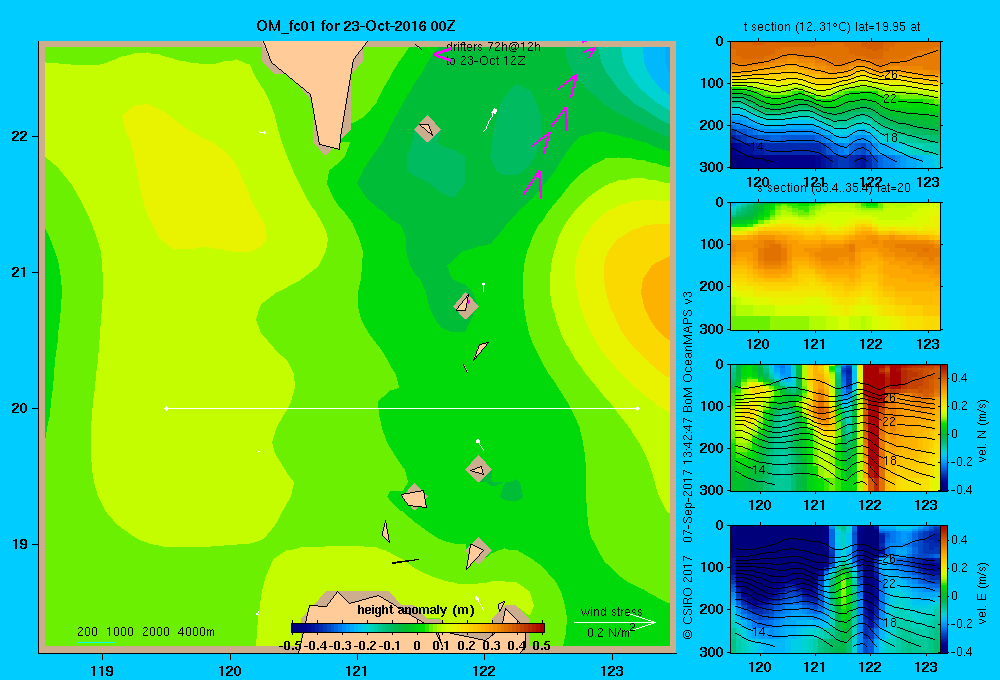Click the '© CSIRO 2017' copyright text

[688, 597]
